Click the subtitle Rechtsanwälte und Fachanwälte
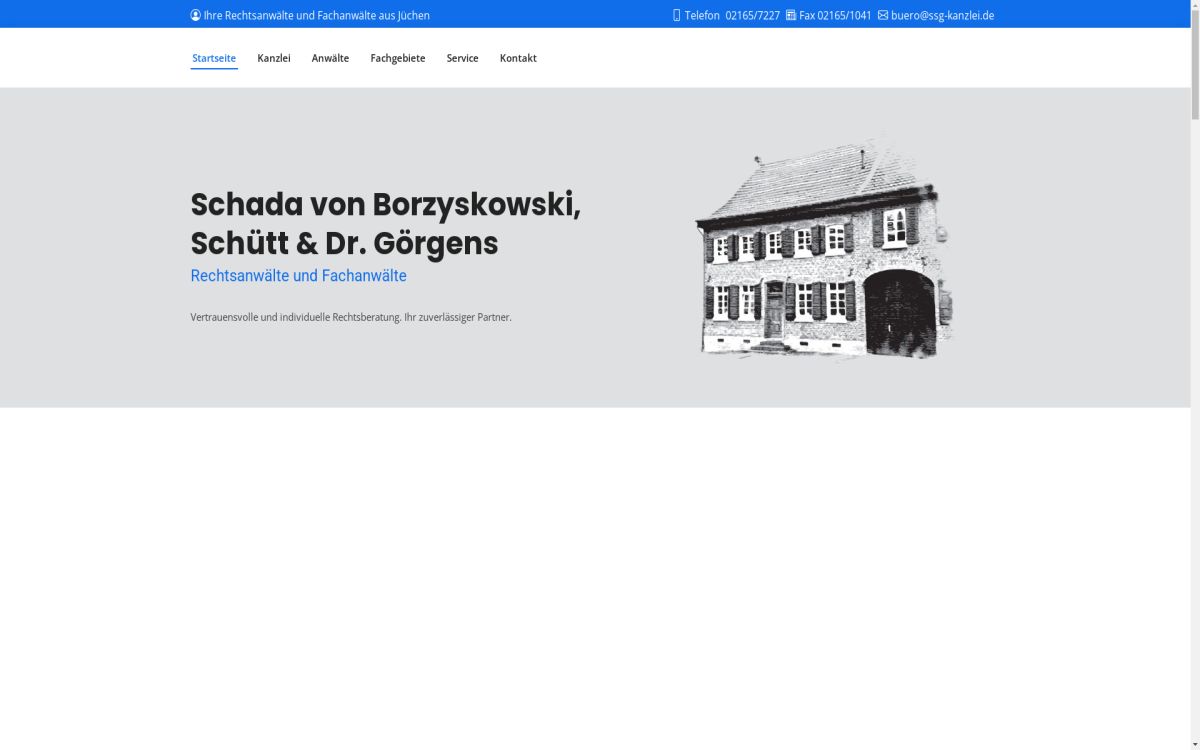 point(298,276)
